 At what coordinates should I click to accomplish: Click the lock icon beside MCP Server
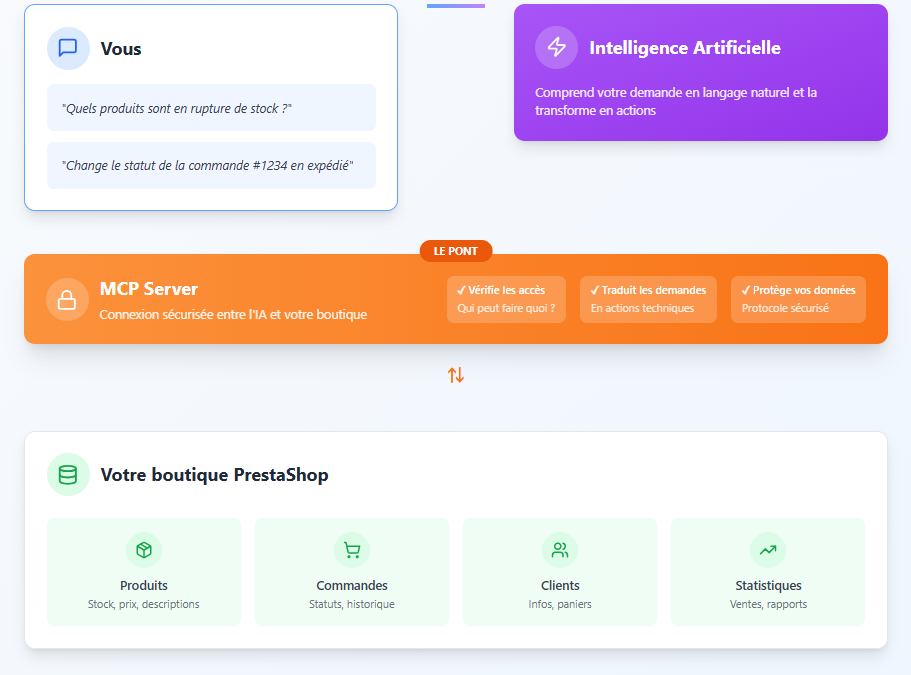66,298
